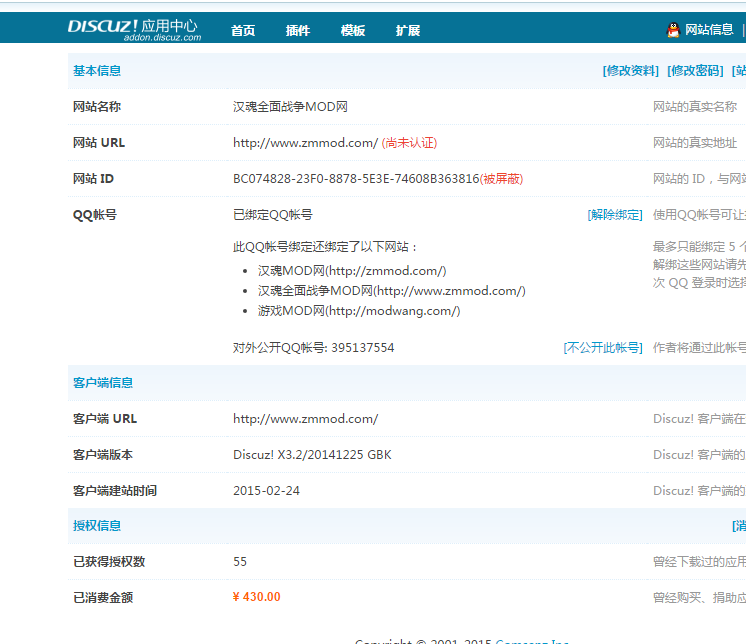746x644 pixels.
Task: Open the 插件 menu item
Action: [x=298, y=30]
